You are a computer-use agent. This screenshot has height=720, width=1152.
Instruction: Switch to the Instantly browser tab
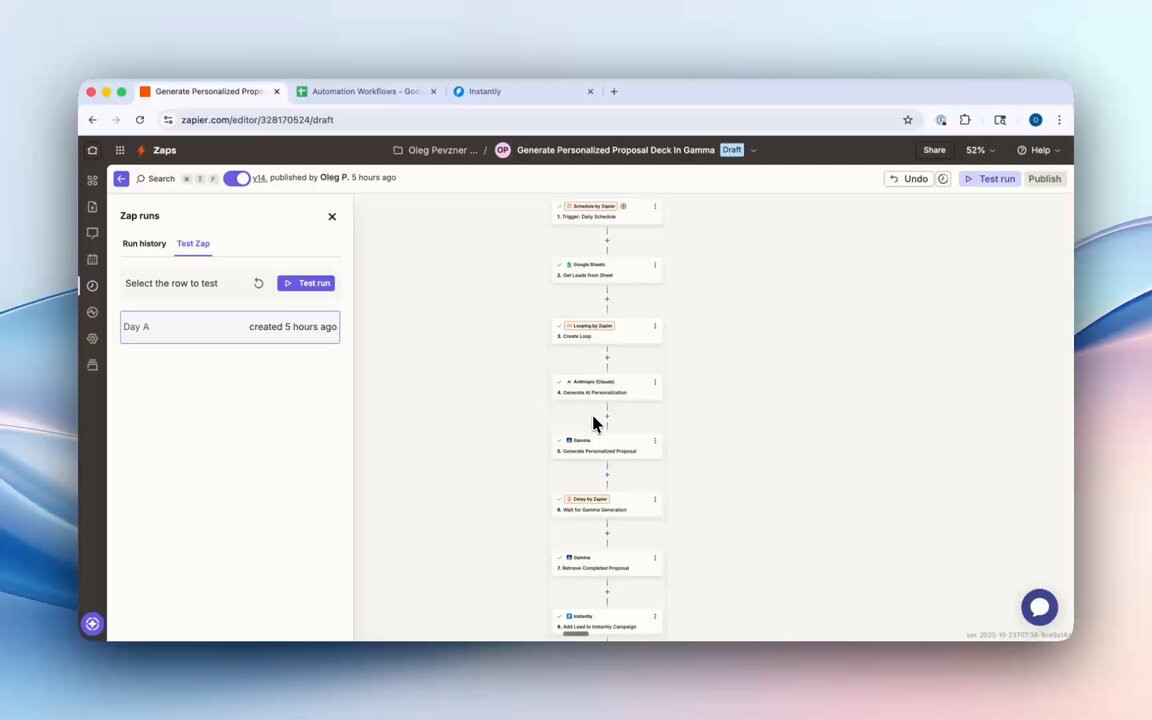pyautogui.click(x=522, y=92)
